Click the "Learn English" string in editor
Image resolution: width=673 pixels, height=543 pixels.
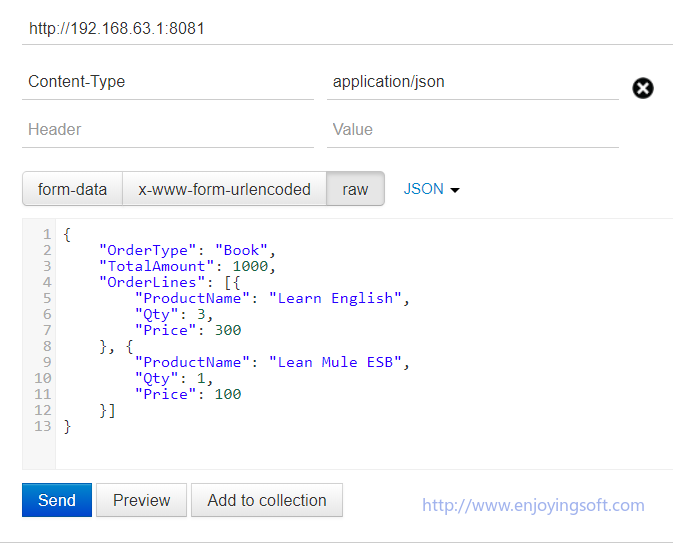coord(338,298)
